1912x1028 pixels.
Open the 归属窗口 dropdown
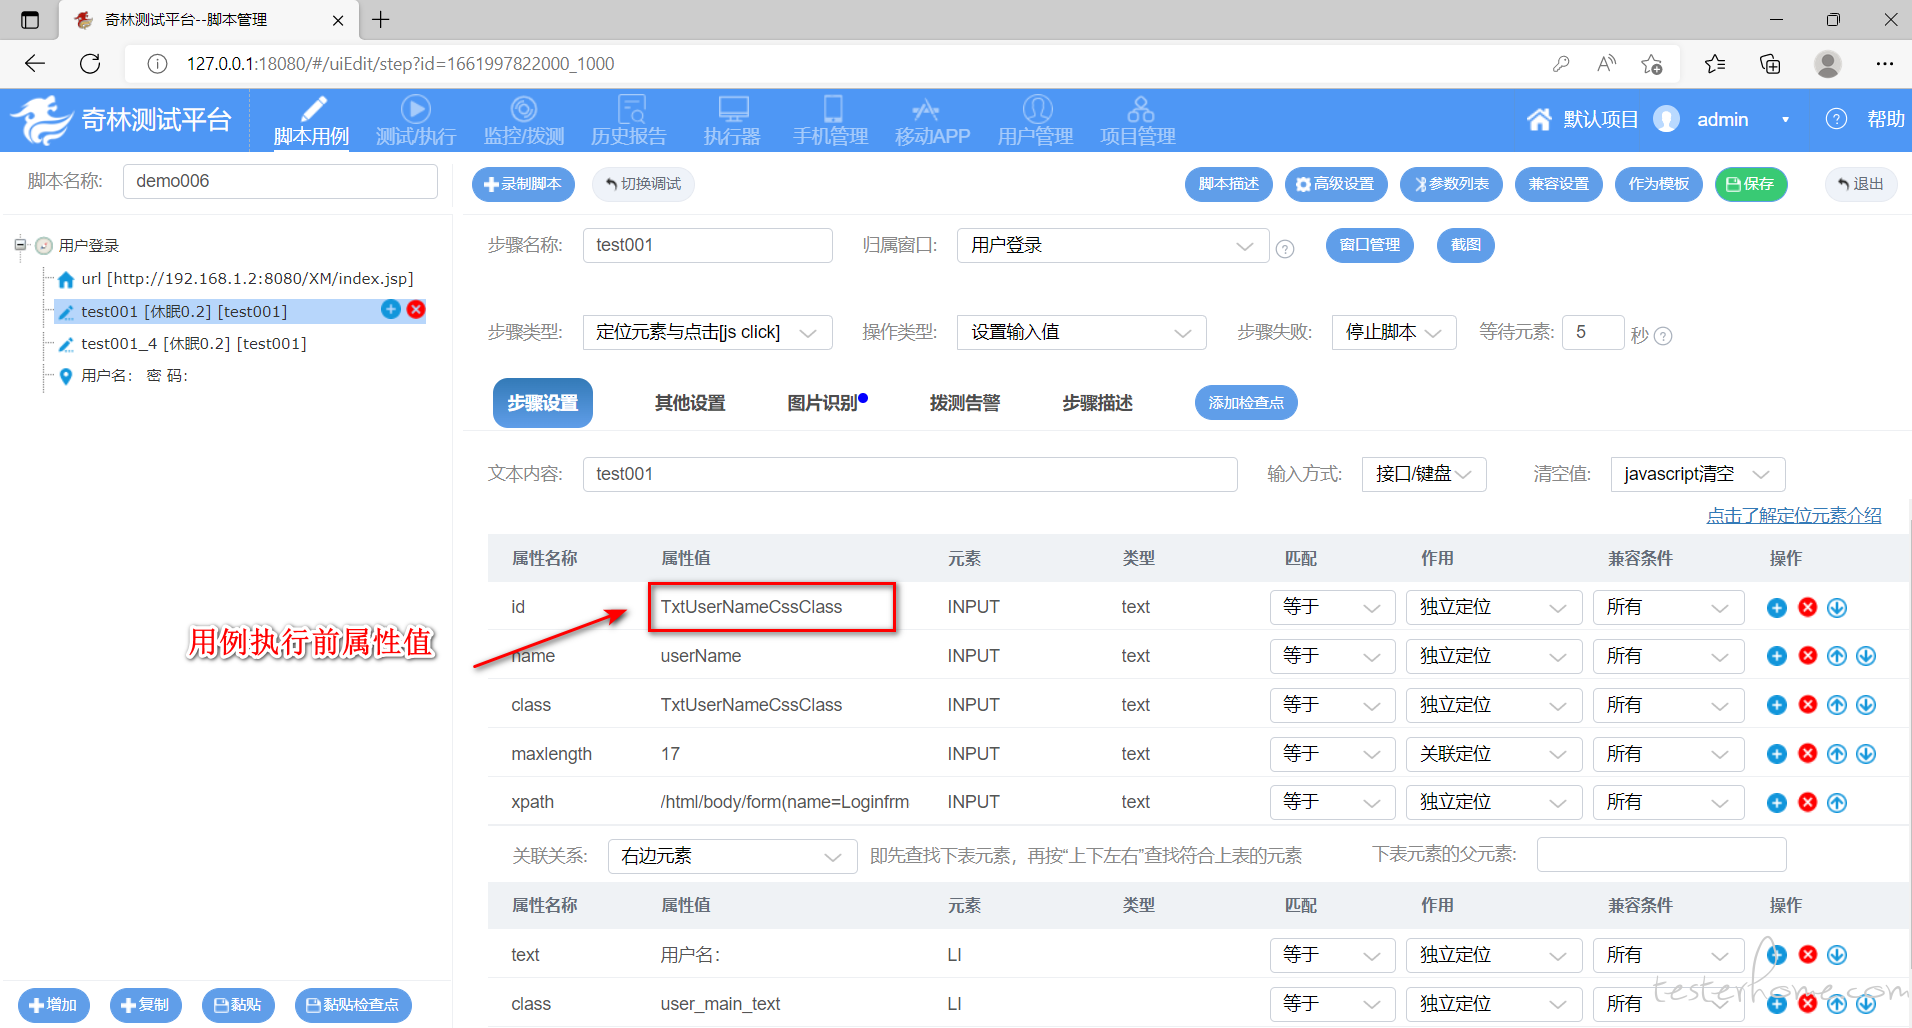(x=1112, y=245)
